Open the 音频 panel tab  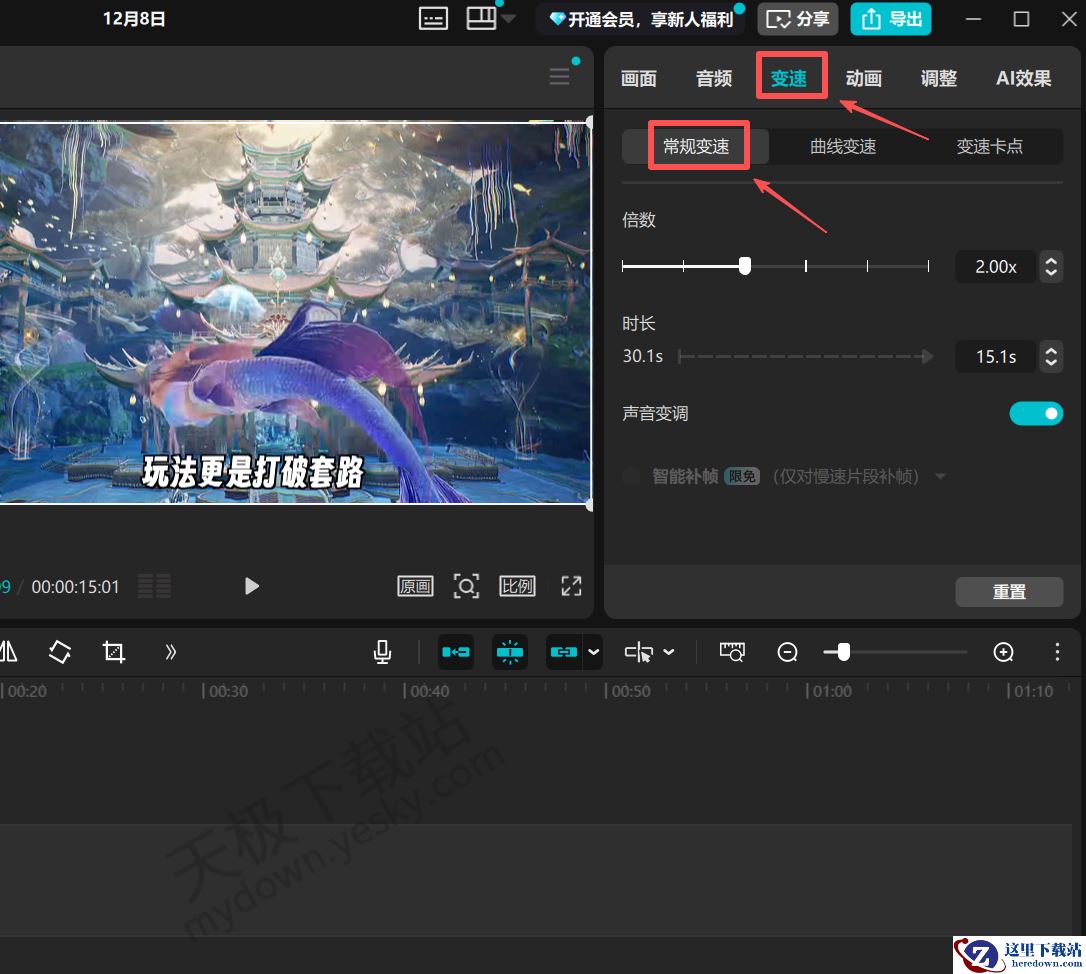pos(713,78)
